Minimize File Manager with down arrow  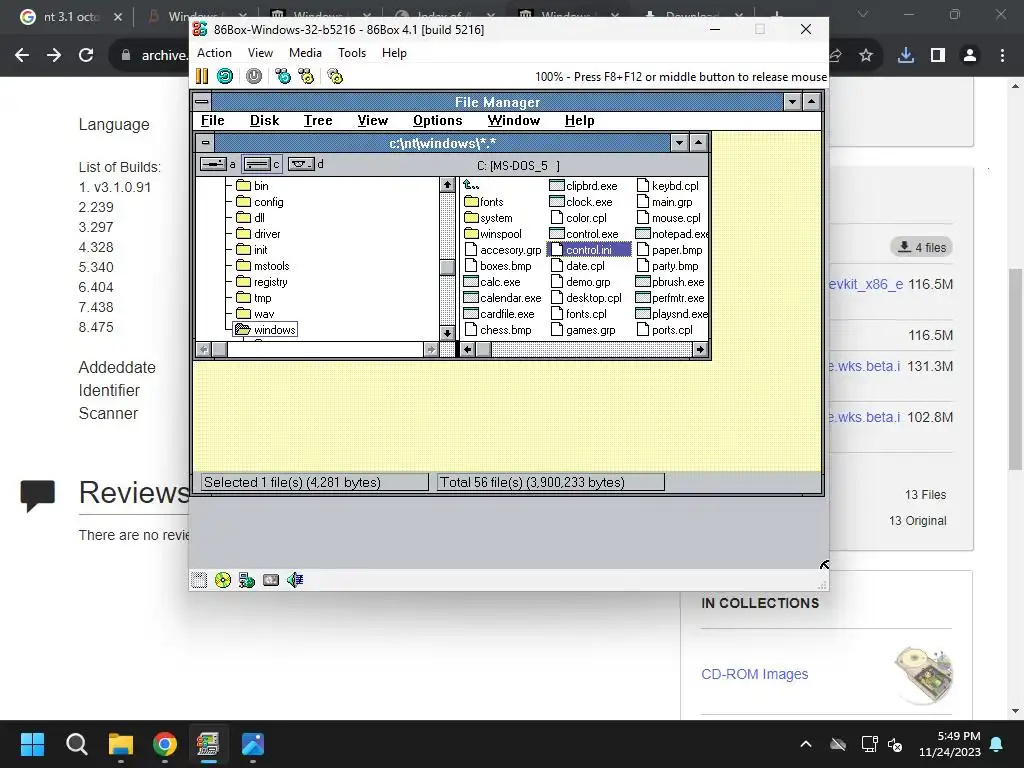coord(792,102)
